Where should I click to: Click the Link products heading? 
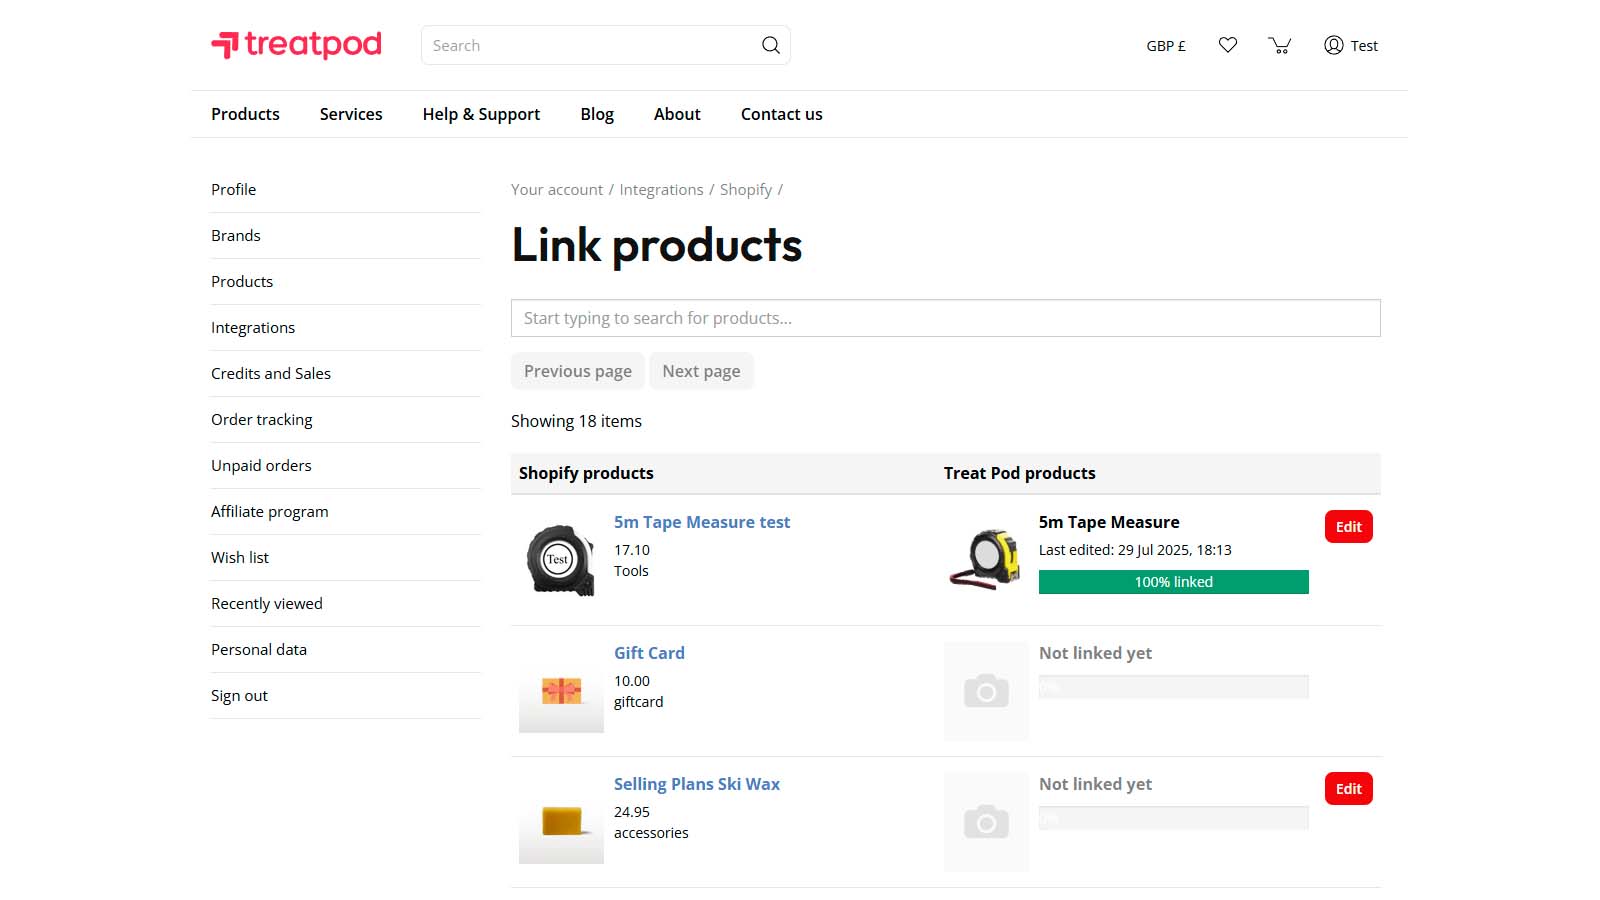coord(657,246)
